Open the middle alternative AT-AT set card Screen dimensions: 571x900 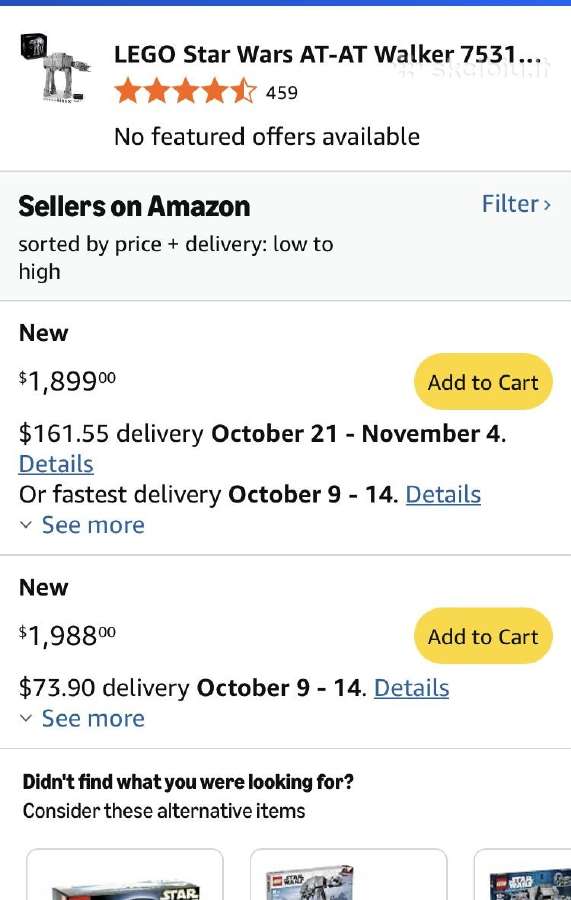pyautogui.click(x=348, y=874)
